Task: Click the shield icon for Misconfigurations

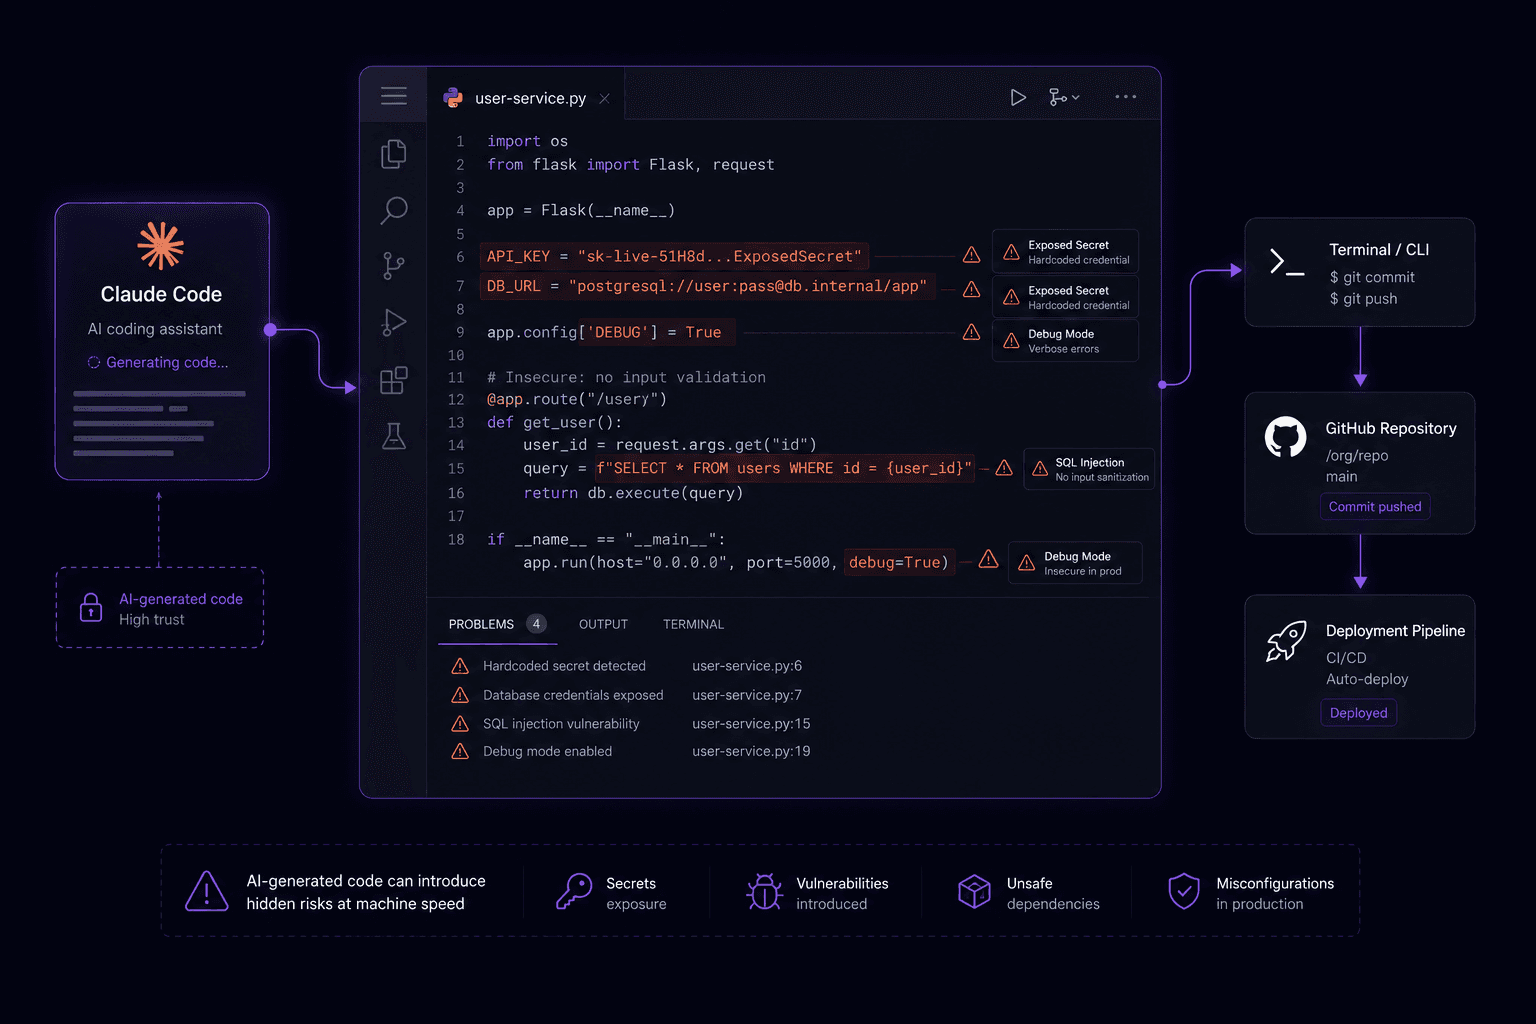Action: click(1184, 891)
